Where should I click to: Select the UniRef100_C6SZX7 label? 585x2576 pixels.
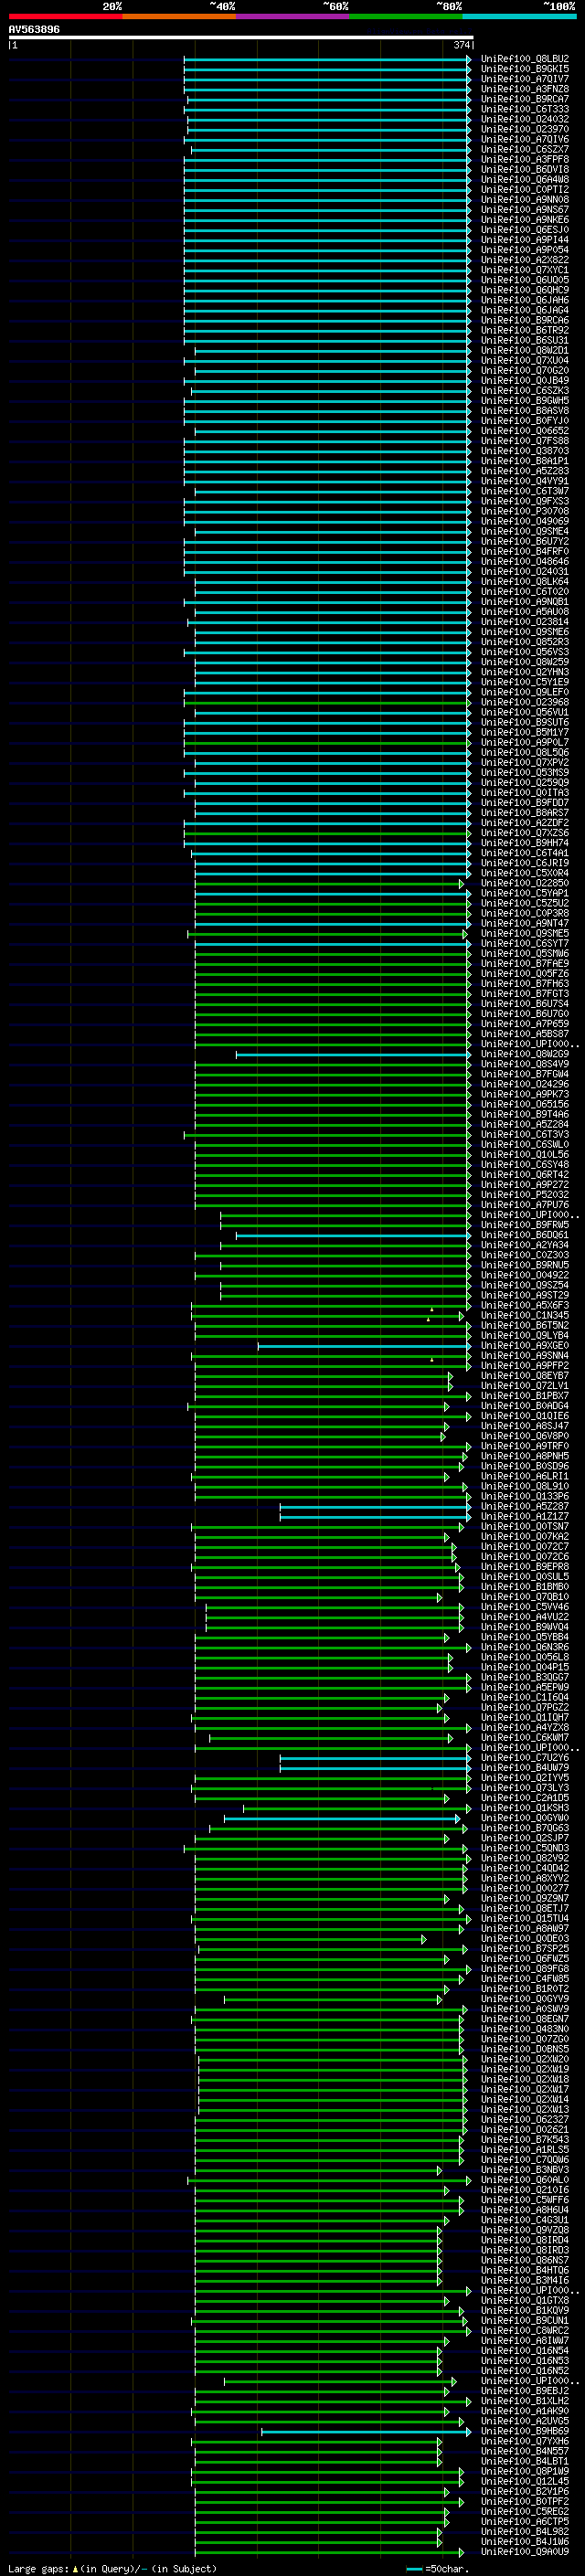pos(524,149)
